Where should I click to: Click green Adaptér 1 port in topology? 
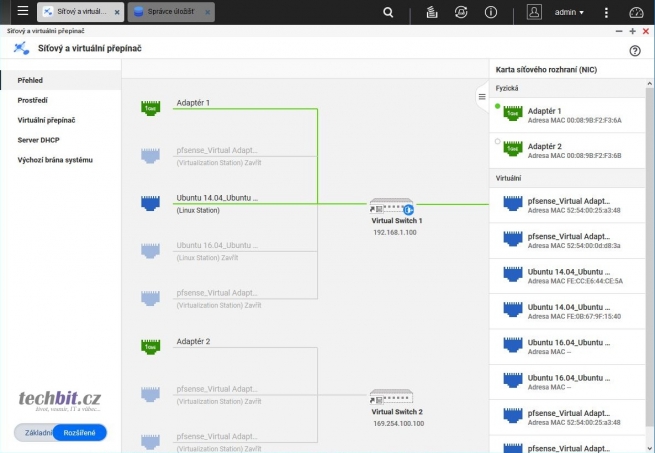151,108
